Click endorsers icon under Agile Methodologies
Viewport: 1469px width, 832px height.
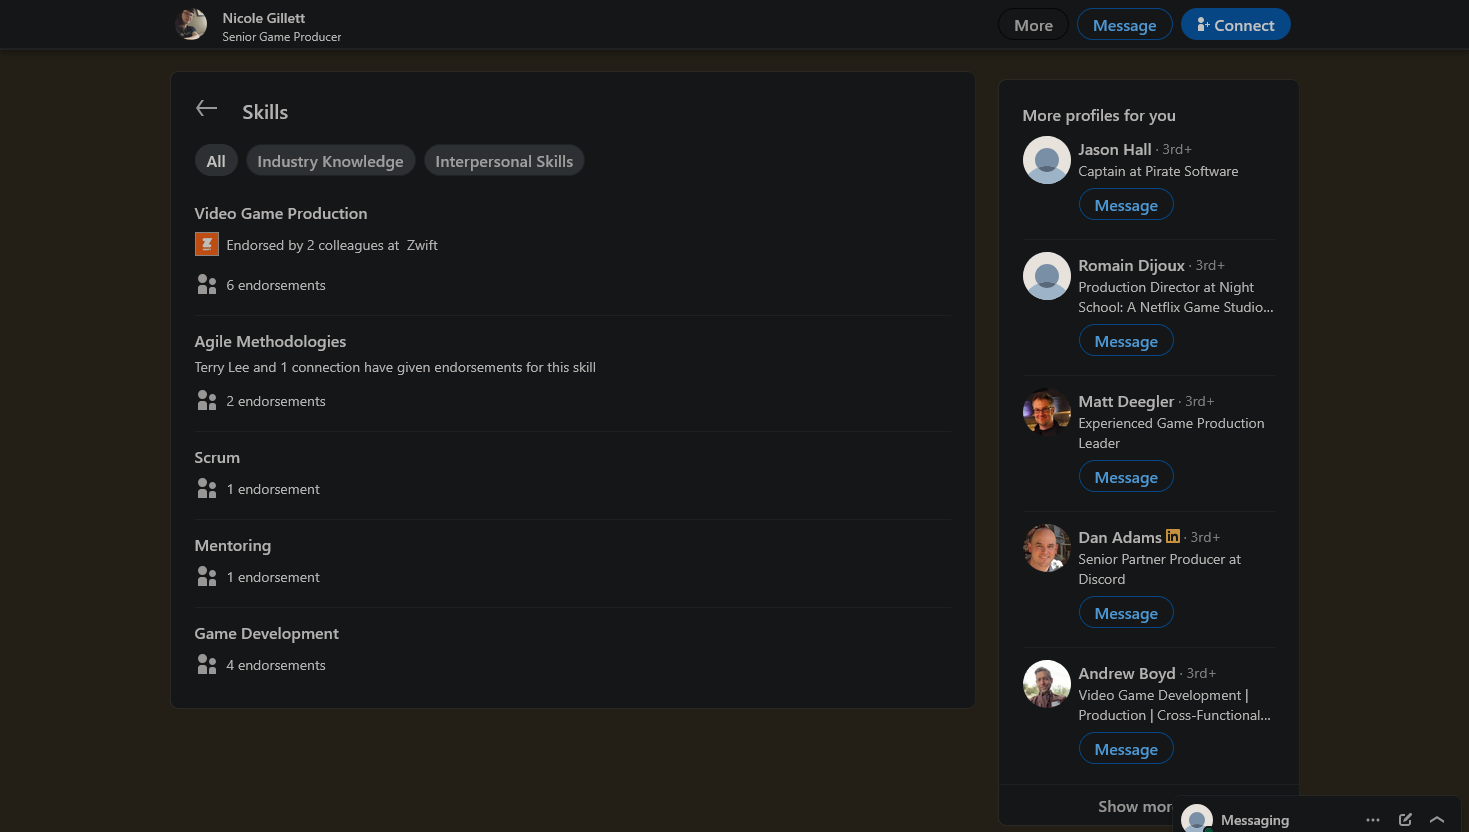[x=207, y=401]
